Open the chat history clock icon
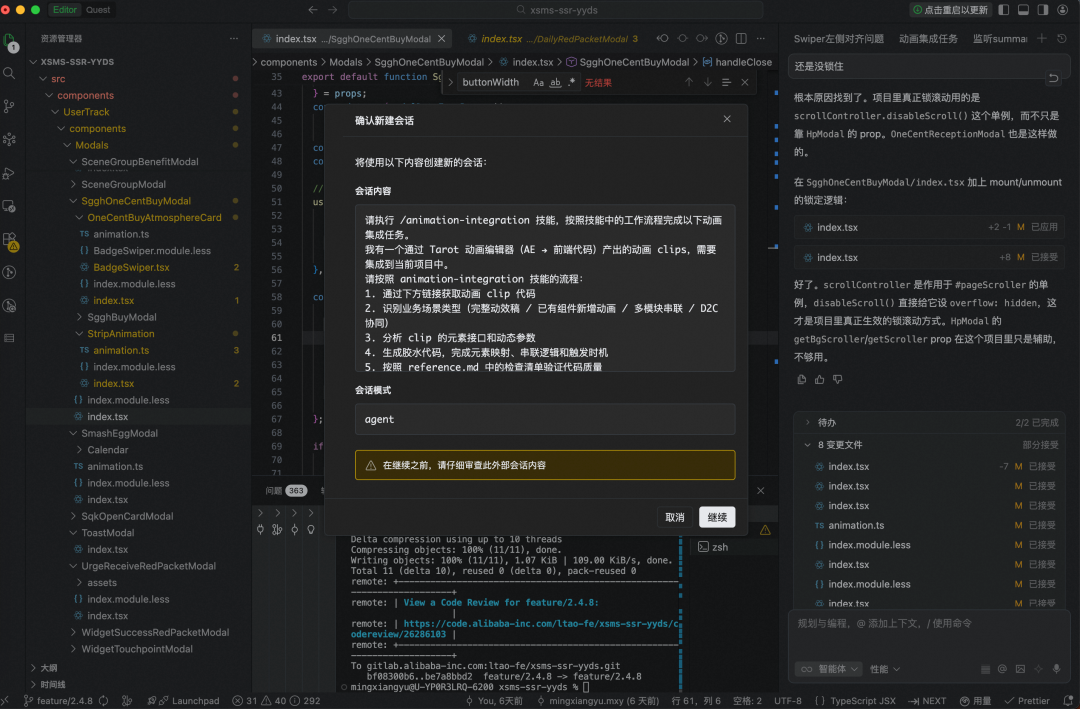Image resolution: width=1080 pixels, height=709 pixels. click(x=1061, y=39)
